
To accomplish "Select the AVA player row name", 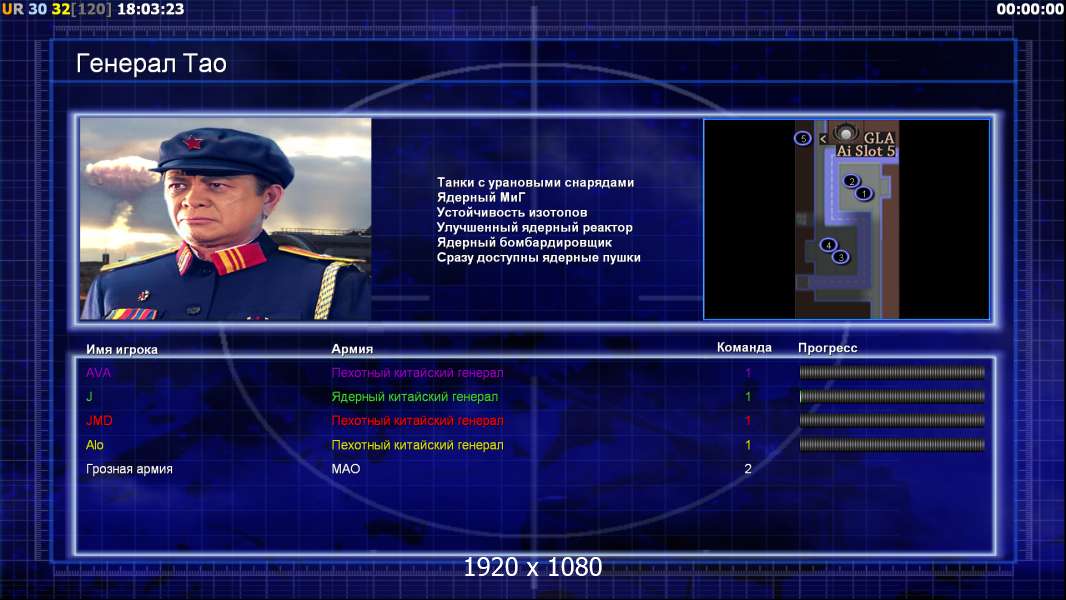I will (x=98, y=372).
